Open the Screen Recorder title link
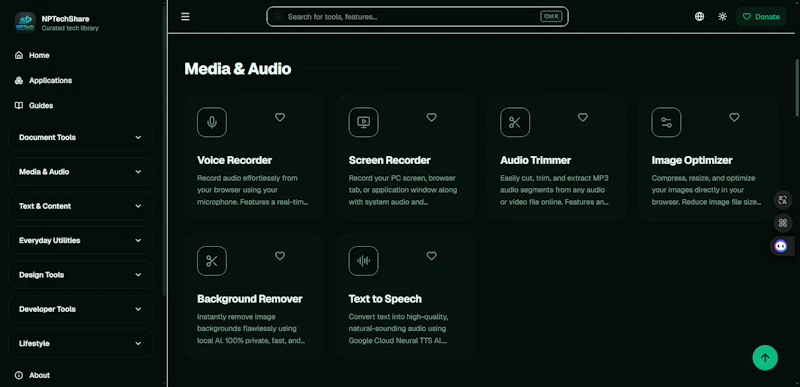800x387 pixels. pyautogui.click(x=390, y=160)
